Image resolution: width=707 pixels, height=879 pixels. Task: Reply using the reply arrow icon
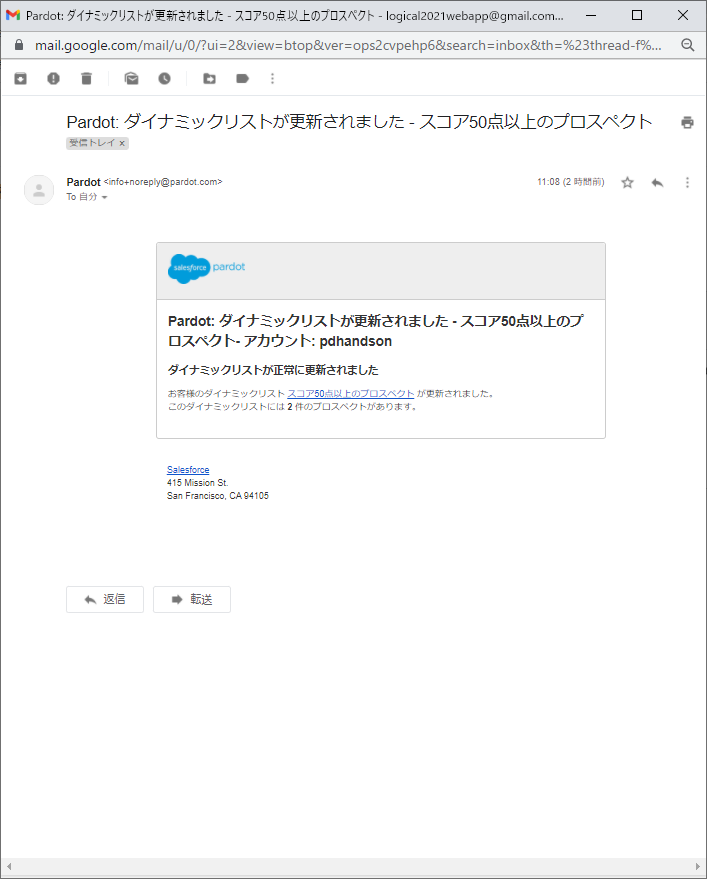point(656,183)
